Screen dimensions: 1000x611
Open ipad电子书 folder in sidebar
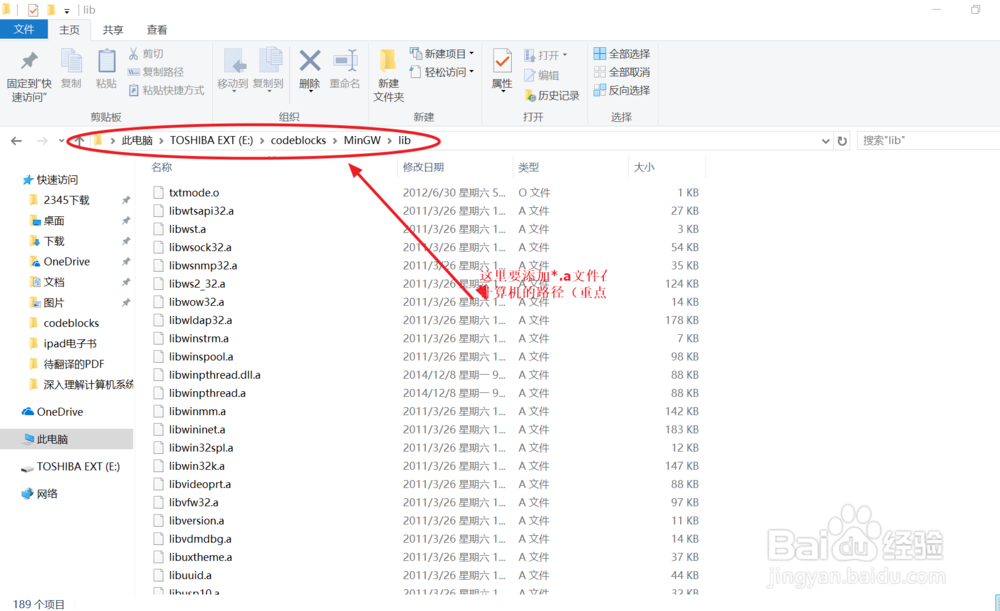point(63,343)
